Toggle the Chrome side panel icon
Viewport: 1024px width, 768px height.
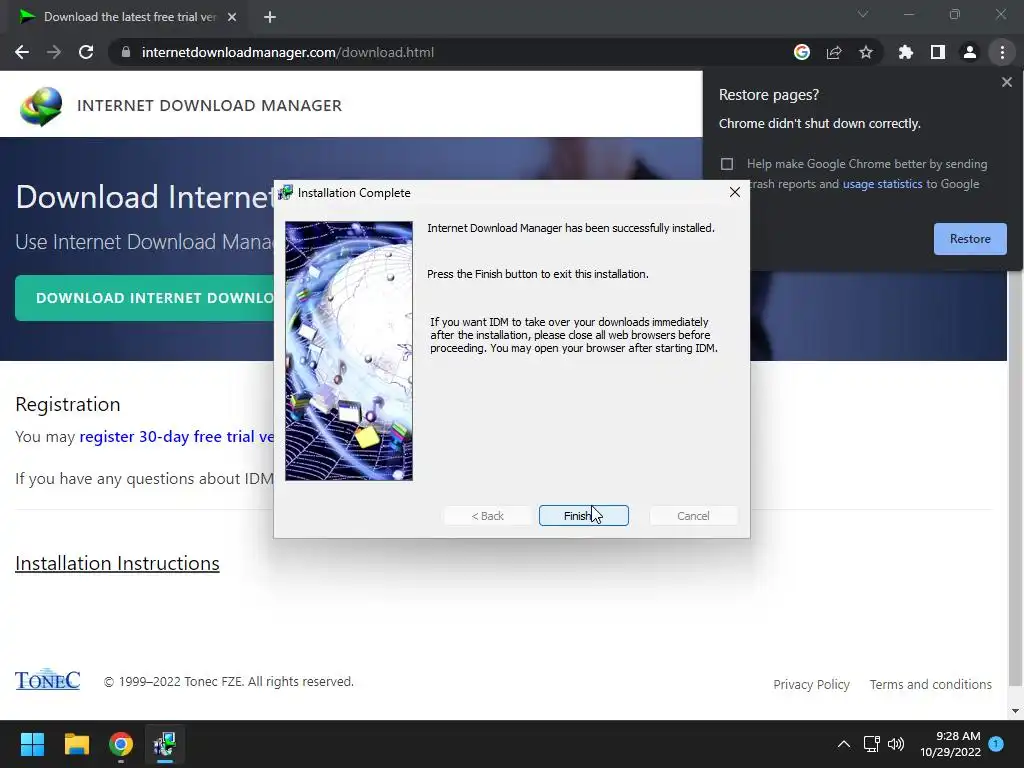pyautogui.click(x=937, y=52)
